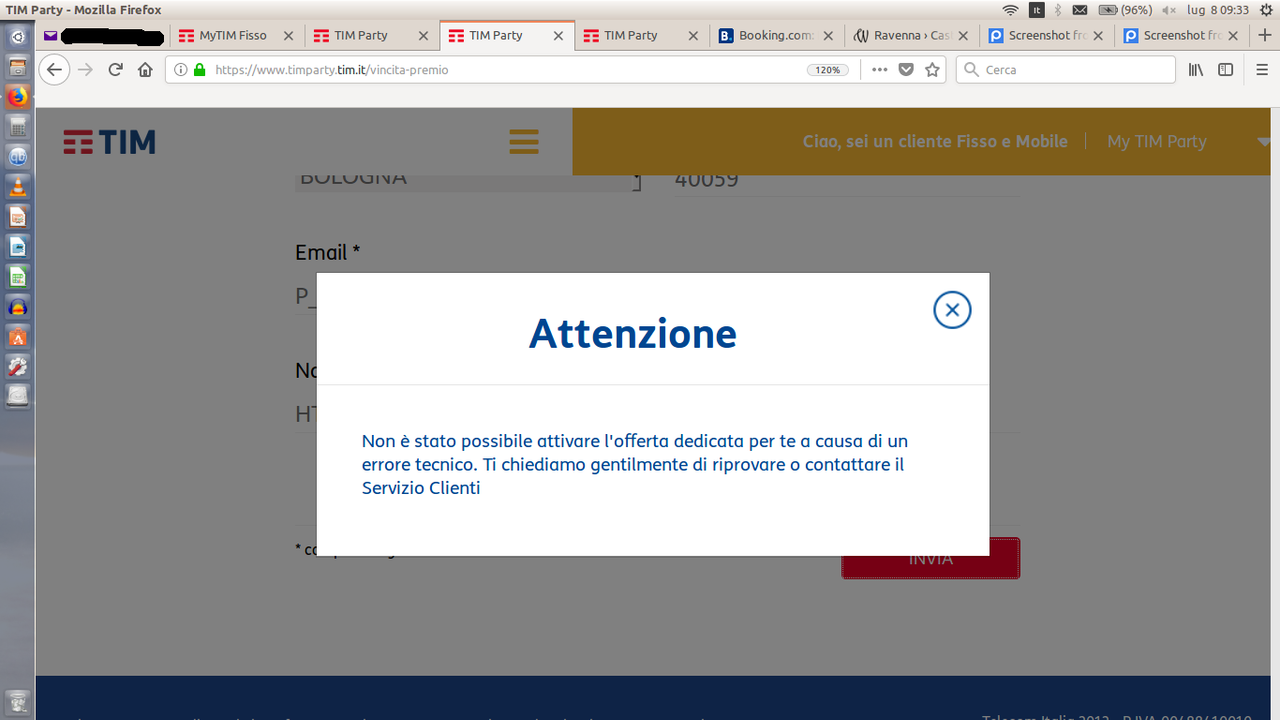Open the Trash in the dock
Viewport: 1280px width, 720px height.
coord(17,702)
